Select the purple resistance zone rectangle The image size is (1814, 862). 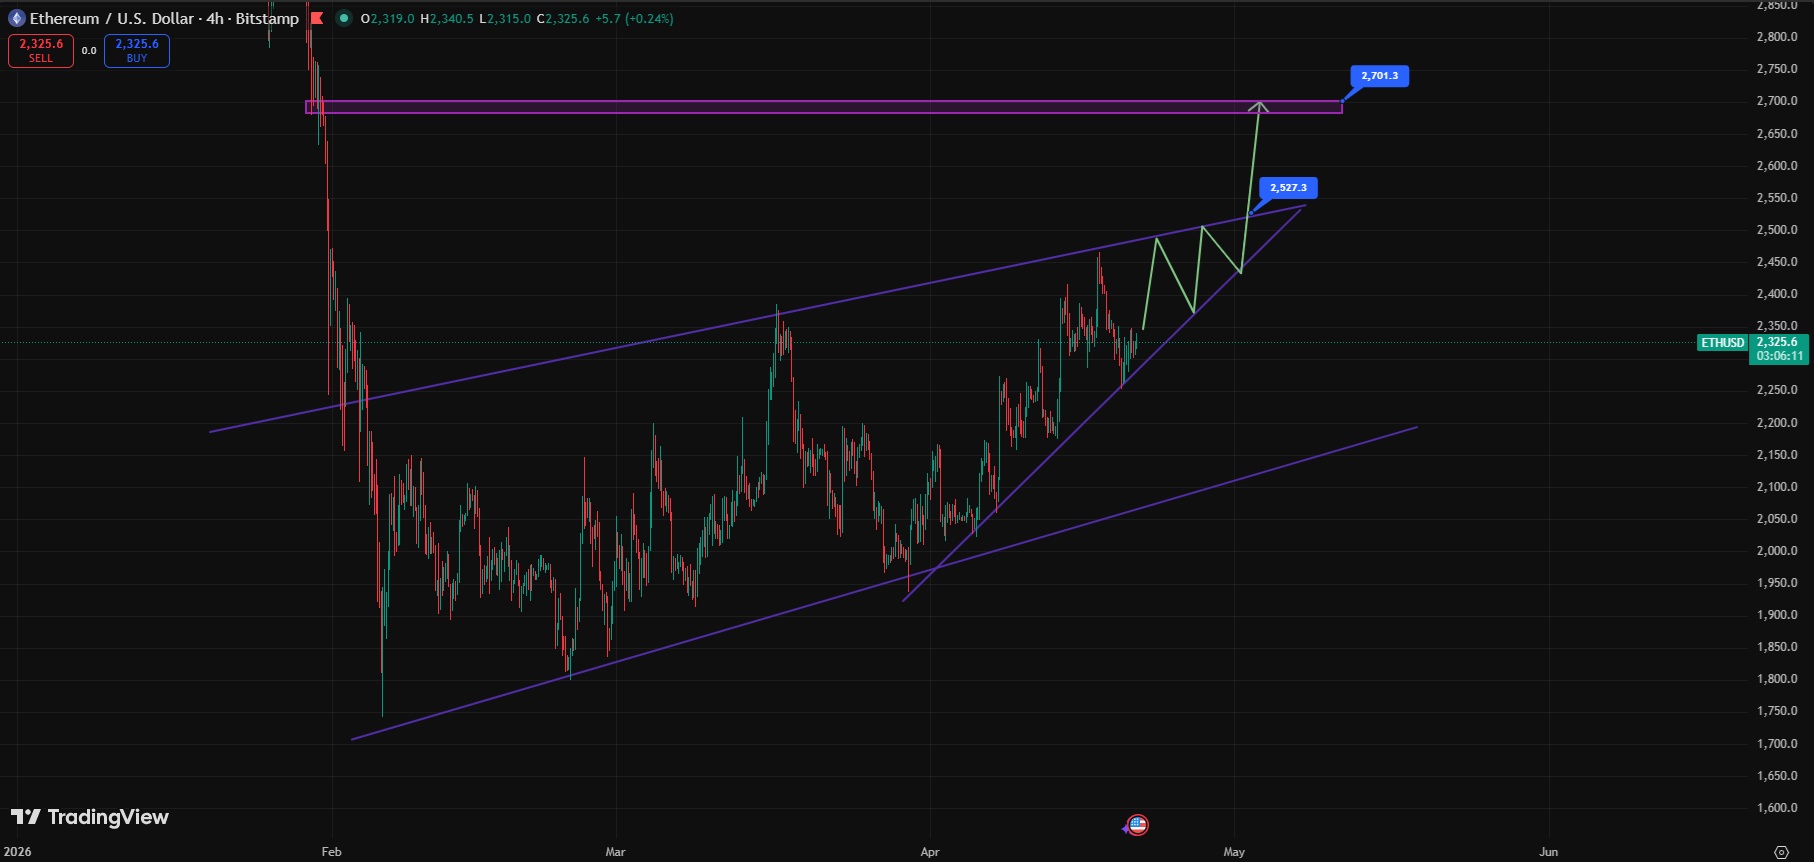(x=823, y=107)
